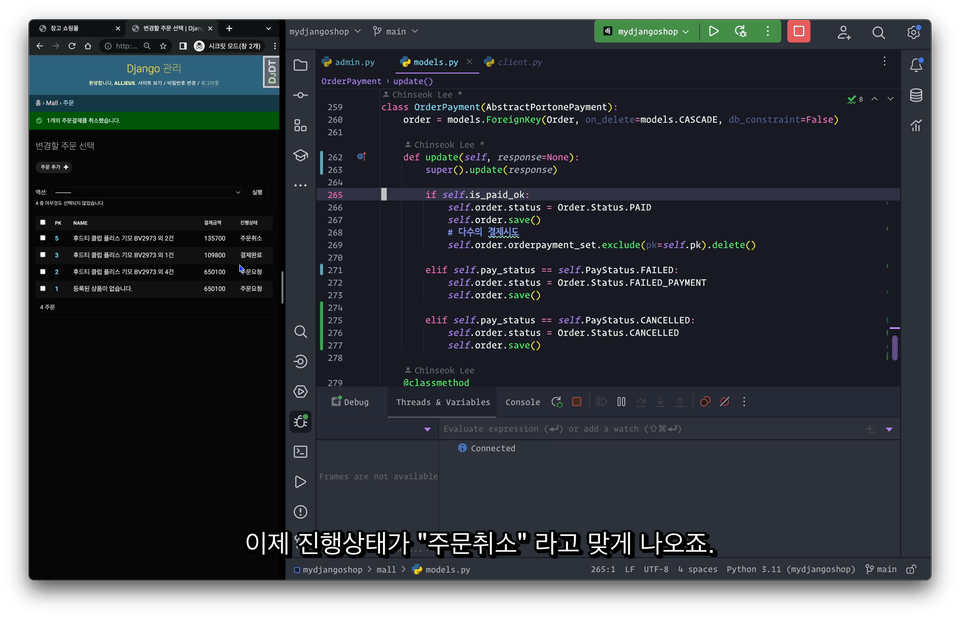
Task: Open the main branch dropdown in toolbar
Action: coord(396,31)
